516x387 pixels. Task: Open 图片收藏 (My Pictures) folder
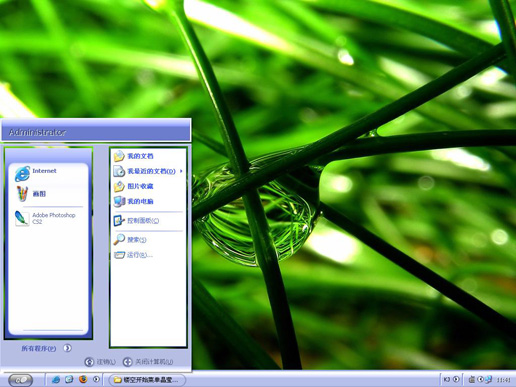[148, 186]
